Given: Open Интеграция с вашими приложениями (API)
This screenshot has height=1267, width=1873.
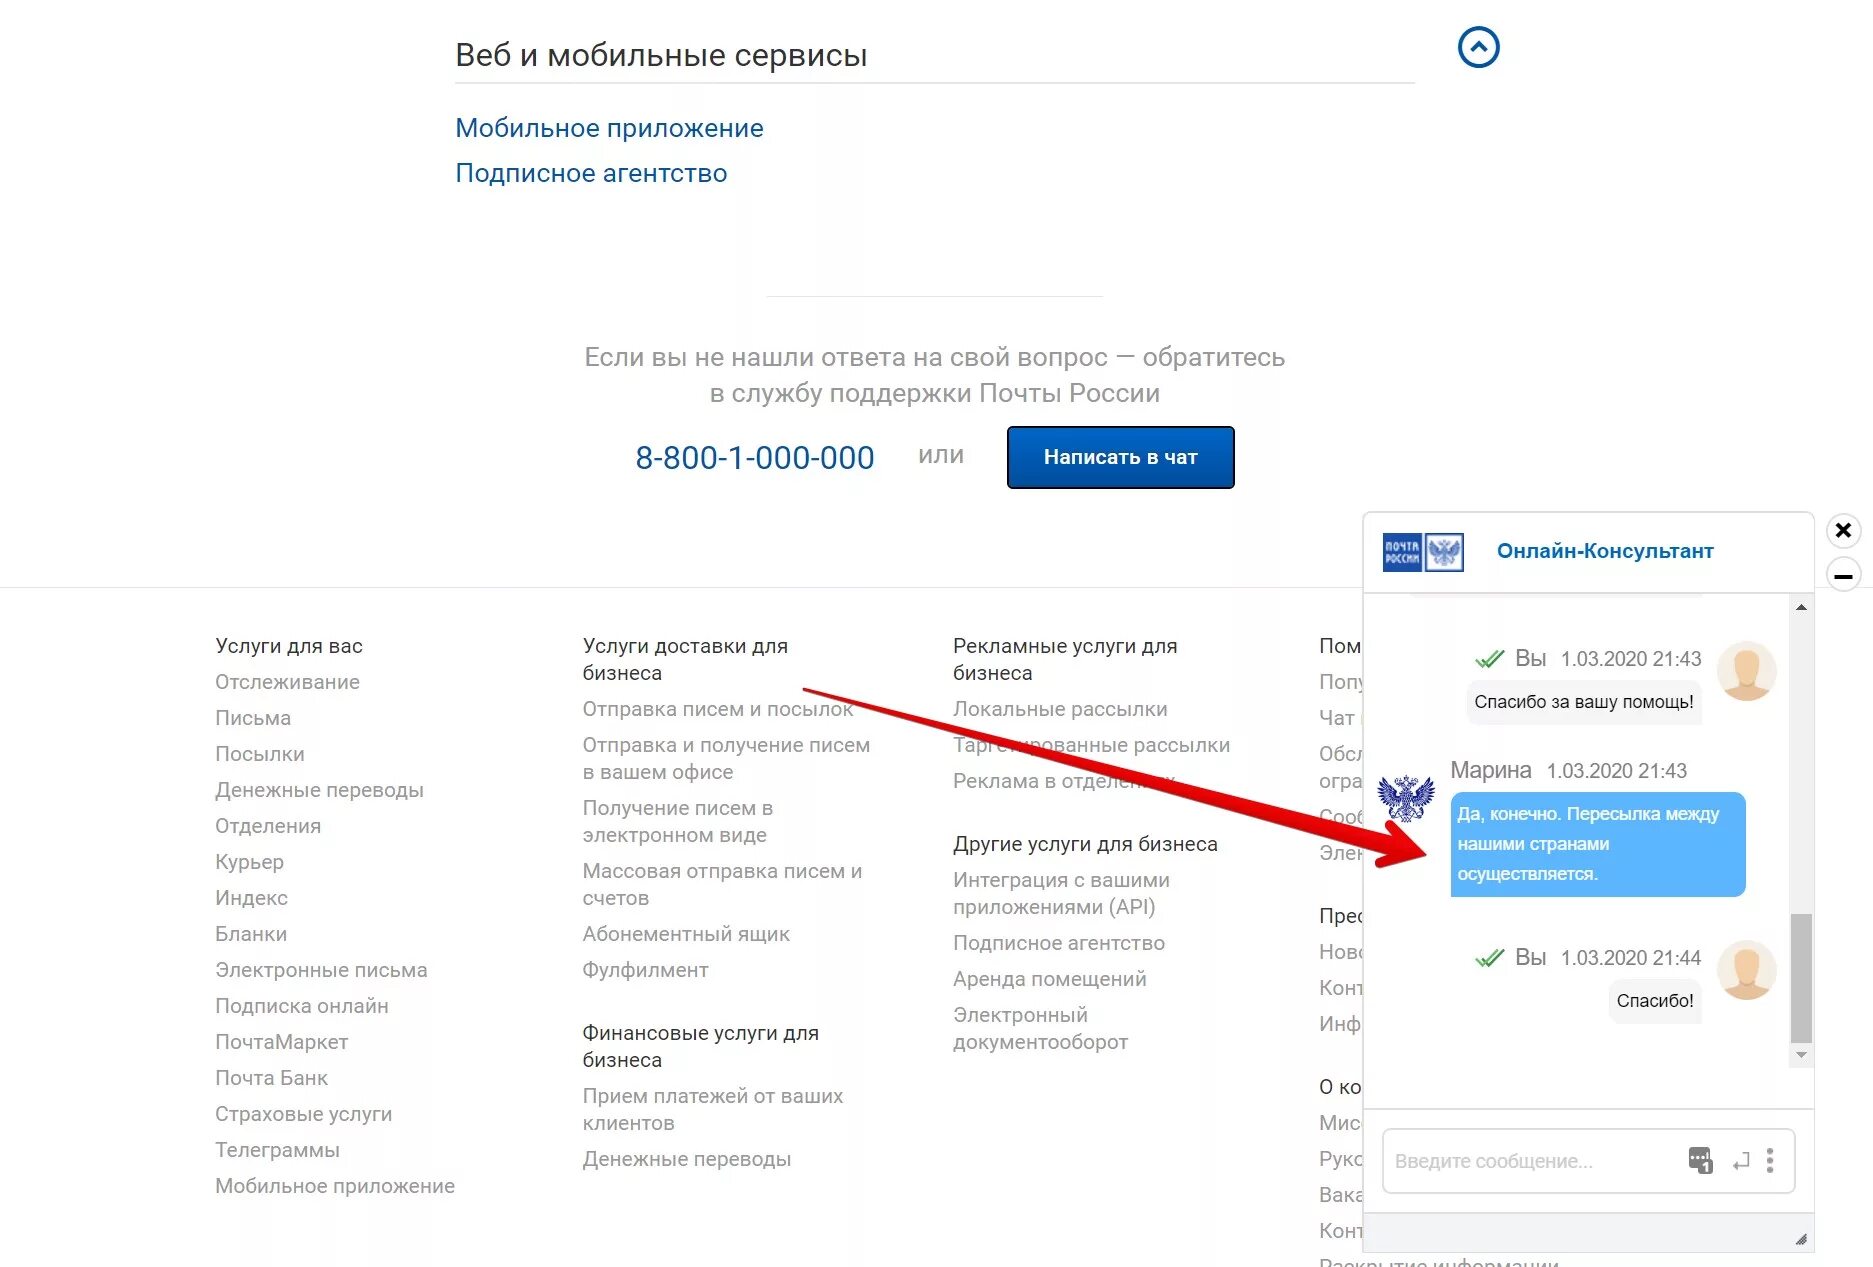Looking at the screenshot, I should [1061, 893].
